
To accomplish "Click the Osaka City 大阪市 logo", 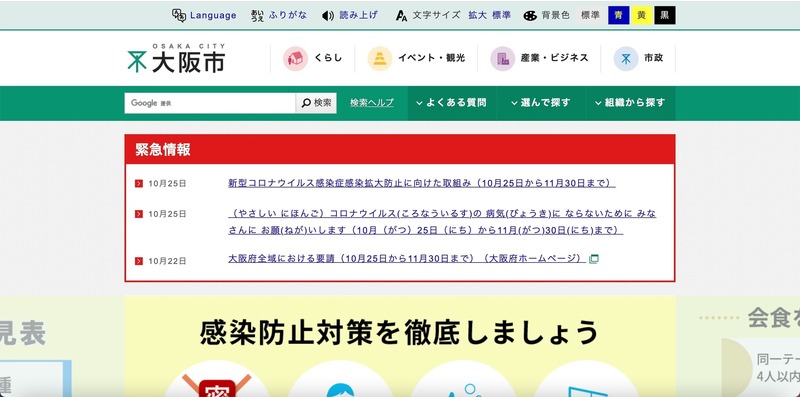I will pos(176,58).
